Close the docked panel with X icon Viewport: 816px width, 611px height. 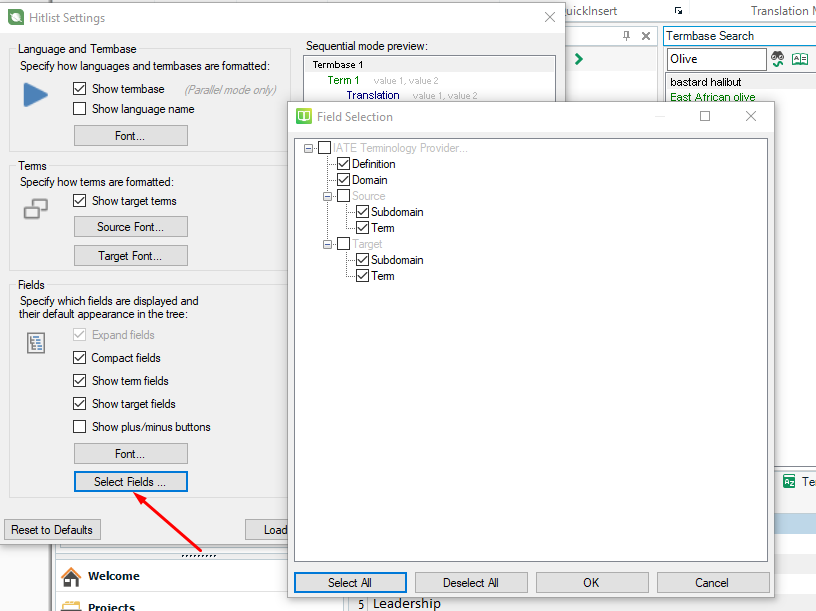point(646,36)
